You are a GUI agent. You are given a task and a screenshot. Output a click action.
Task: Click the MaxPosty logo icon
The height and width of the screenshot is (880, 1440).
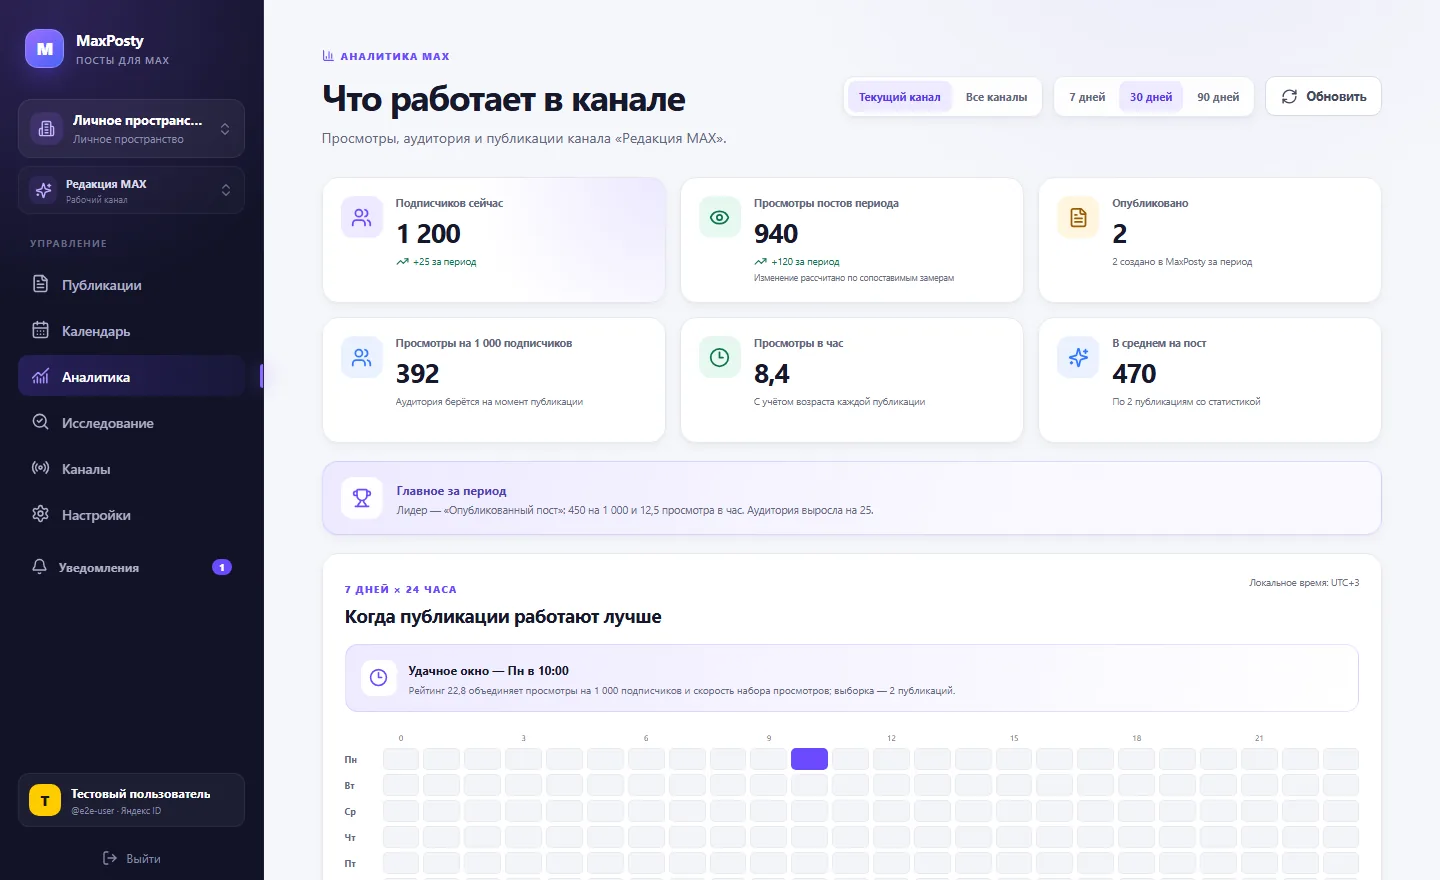(44, 48)
